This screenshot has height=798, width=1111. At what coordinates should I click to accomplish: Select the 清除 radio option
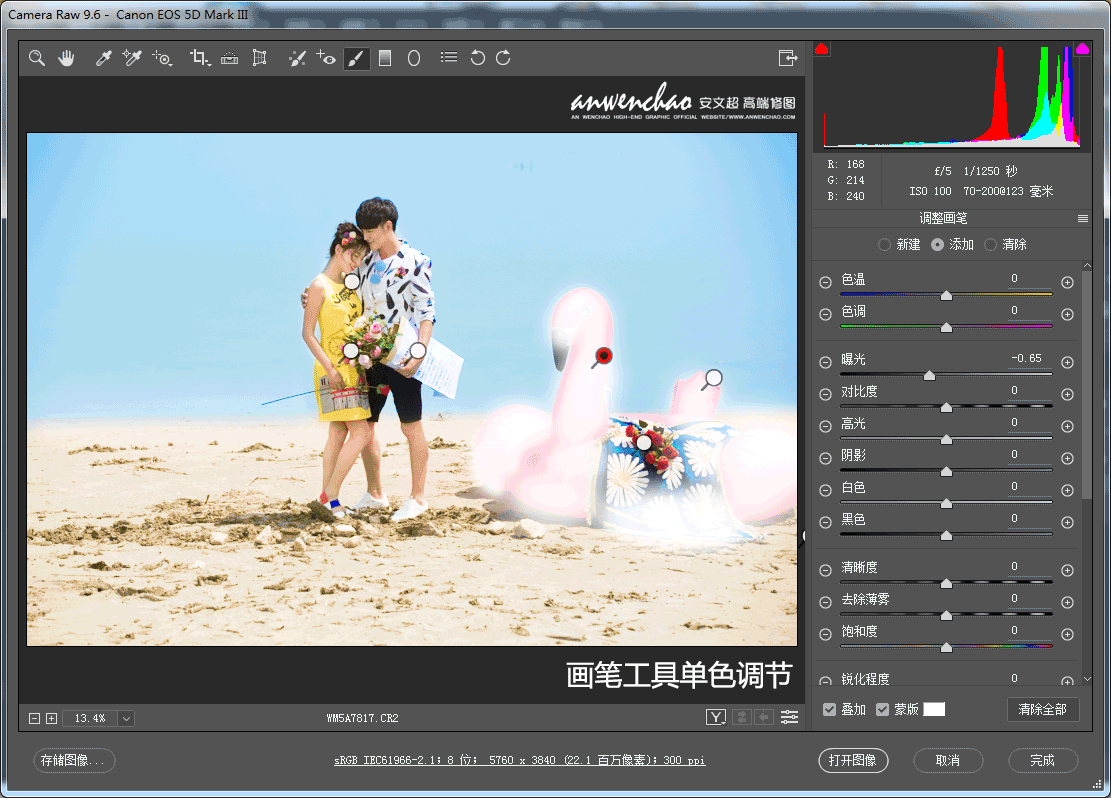(991, 245)
